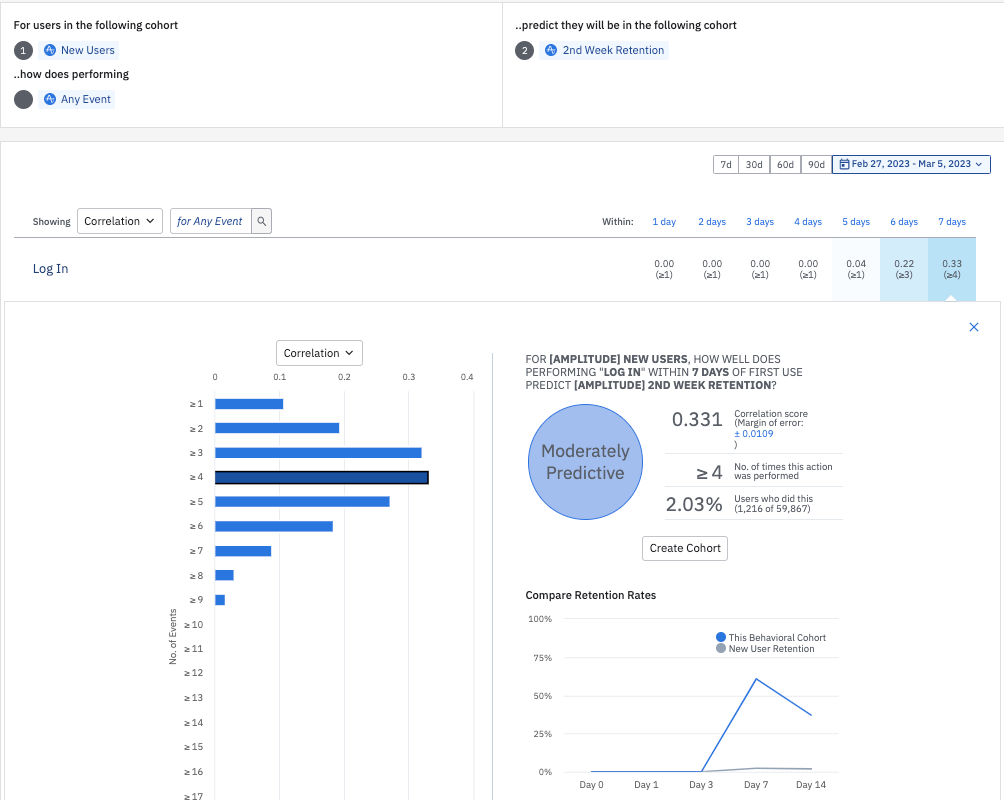The image size is (1004, 800).
Task: Click the New Users cohort chip
Action: tap(78, 50)
